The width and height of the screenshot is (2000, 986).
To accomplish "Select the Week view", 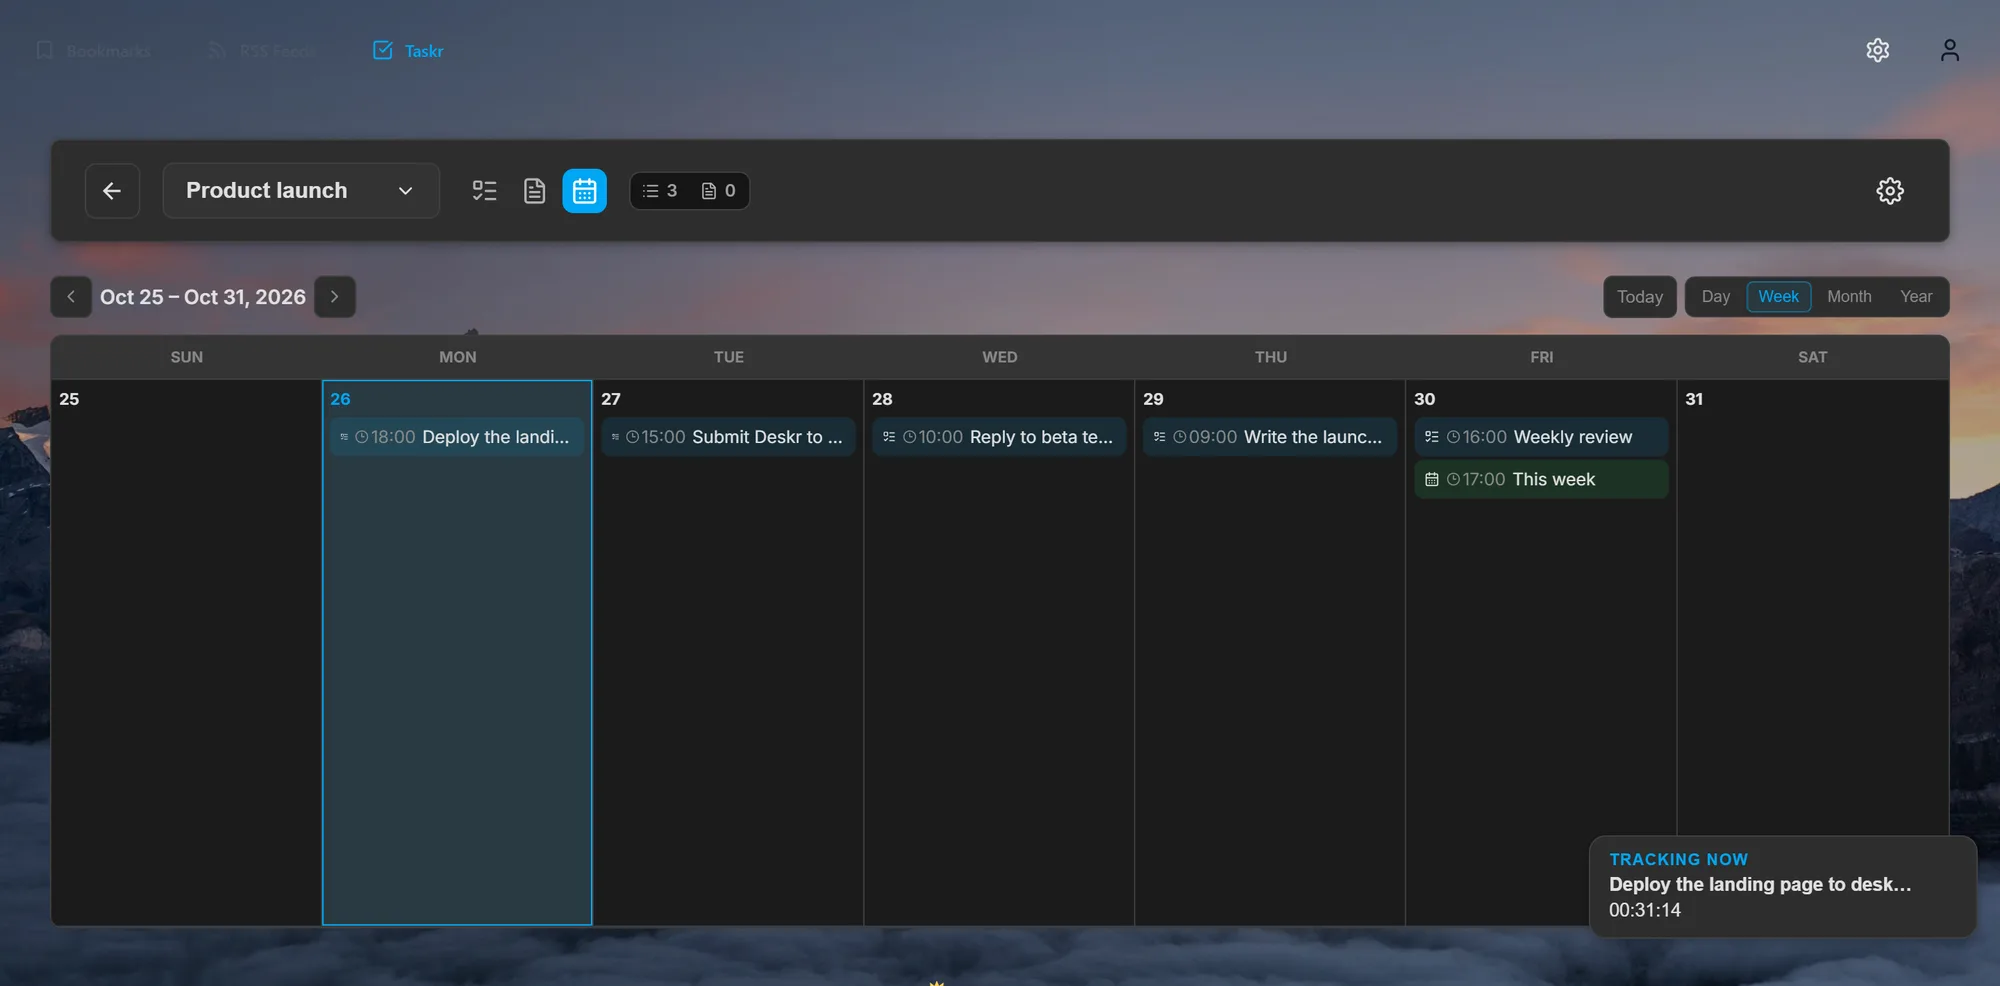I will [1778, 297].
